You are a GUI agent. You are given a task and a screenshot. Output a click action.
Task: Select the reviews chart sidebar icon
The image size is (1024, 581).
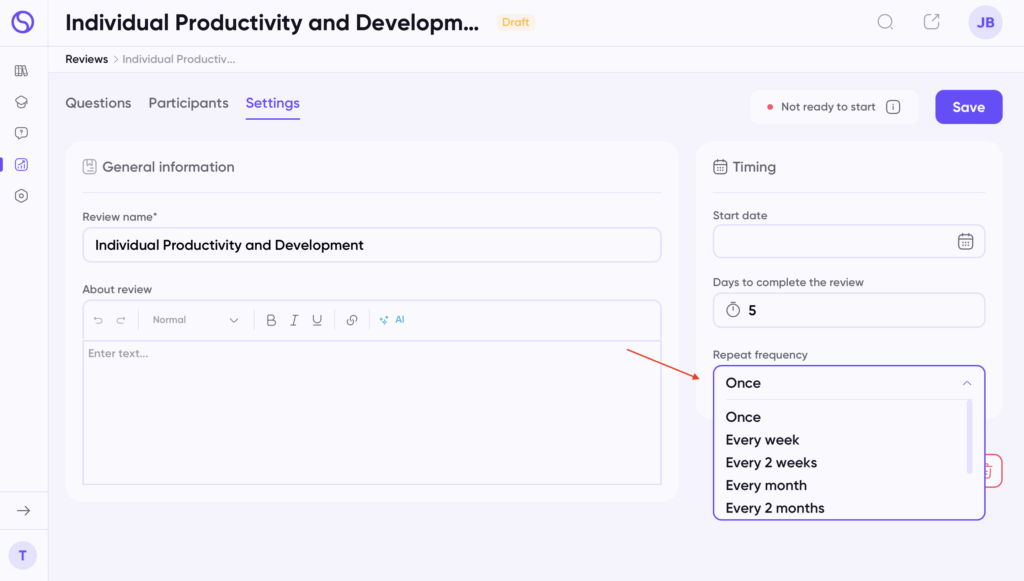(21, 165)
